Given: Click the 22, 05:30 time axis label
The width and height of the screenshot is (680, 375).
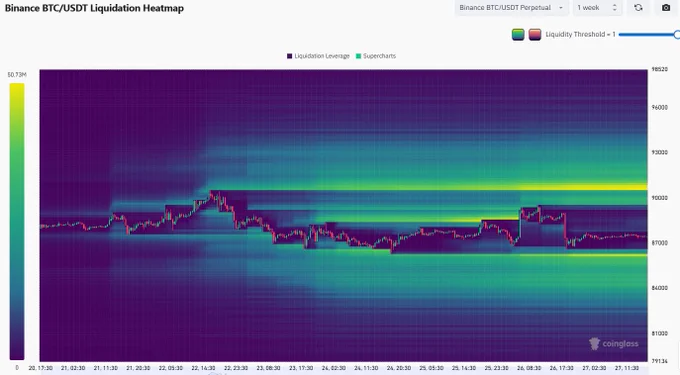Looking at the screenshot, I should (170, 368).
